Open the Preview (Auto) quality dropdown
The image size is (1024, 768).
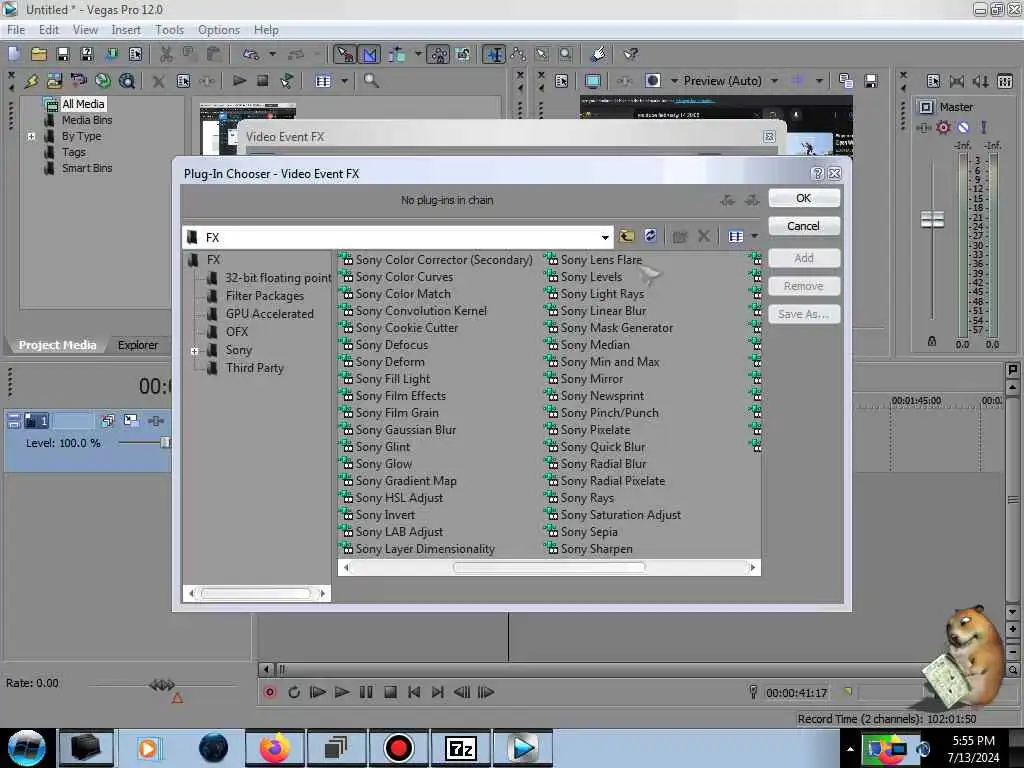point(775,81)
